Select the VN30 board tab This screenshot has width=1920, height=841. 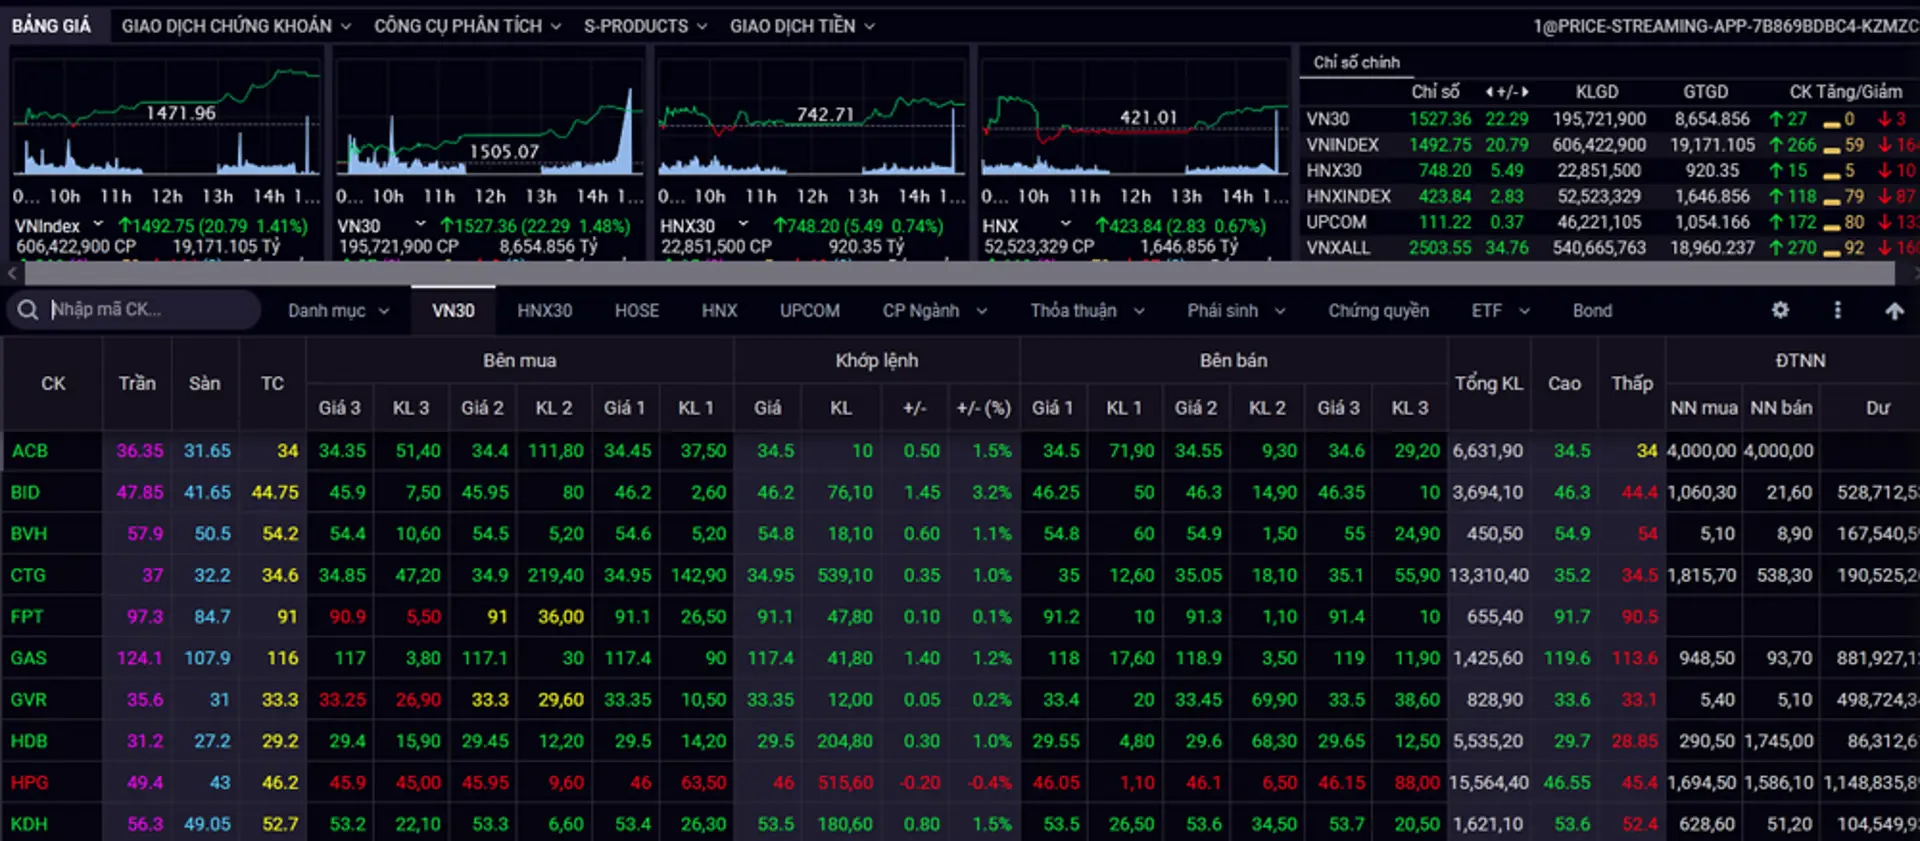[453, 311]
